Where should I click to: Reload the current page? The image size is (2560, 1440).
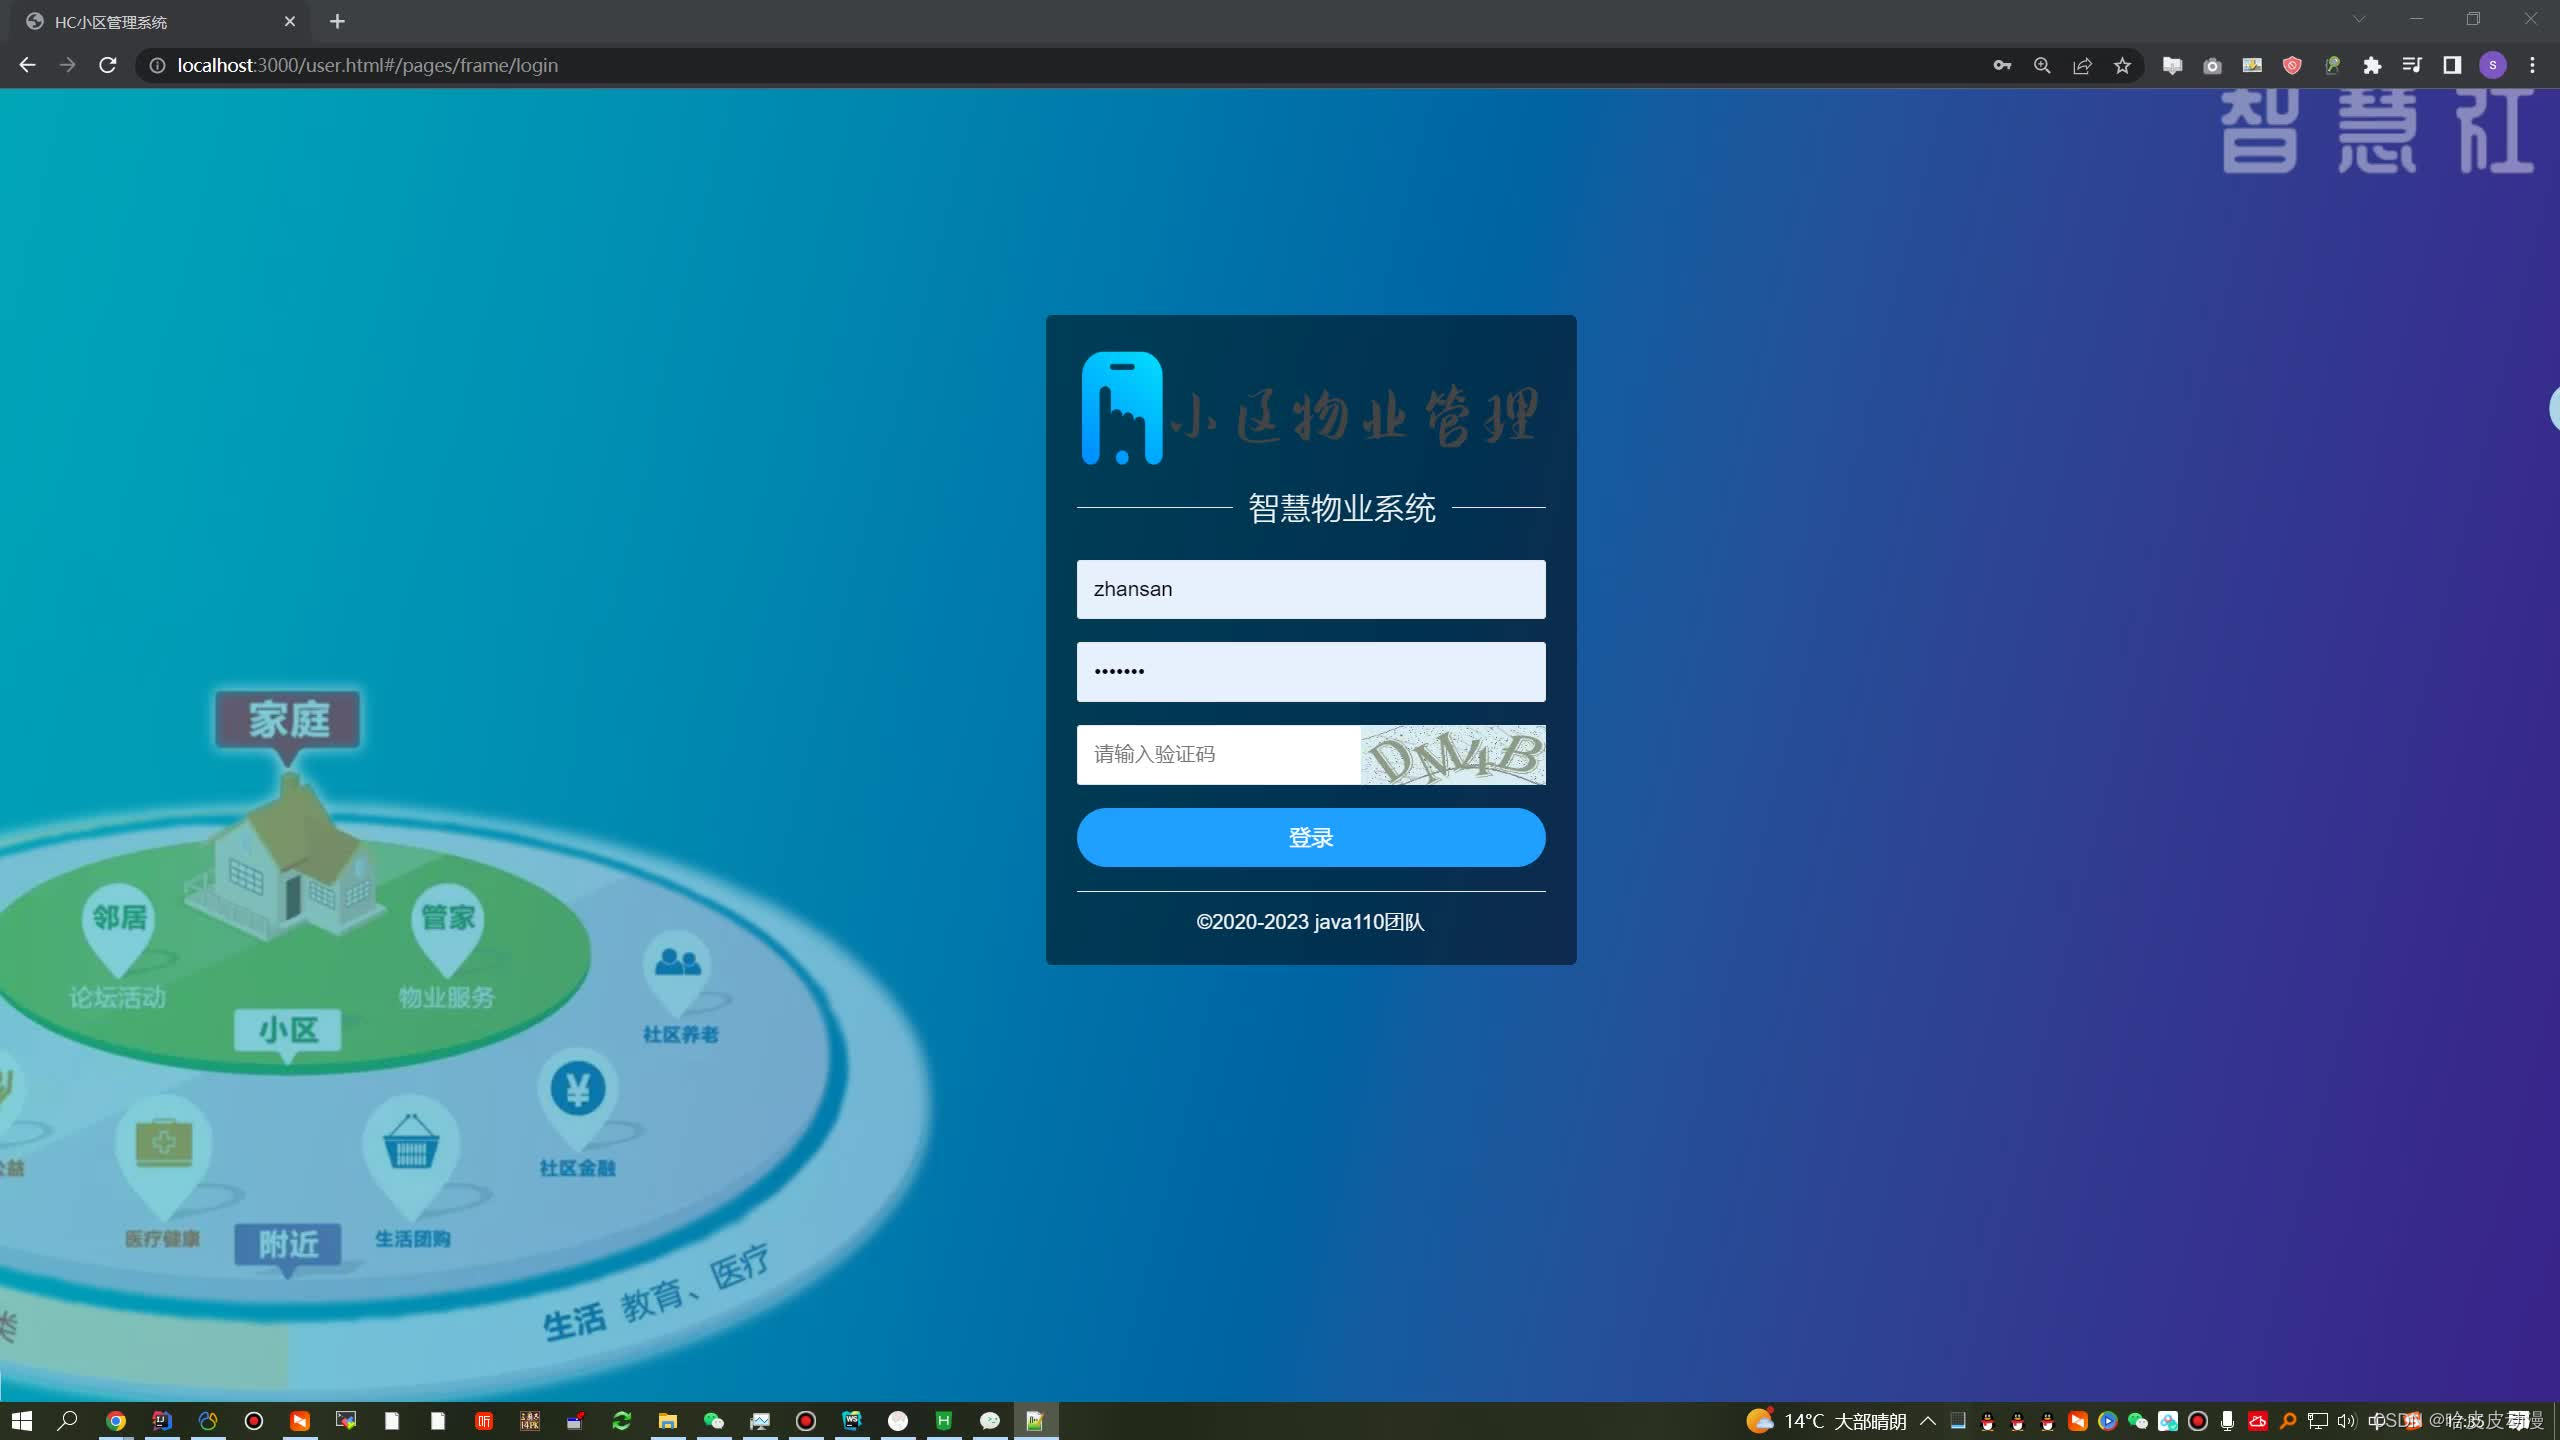(108, 66)
